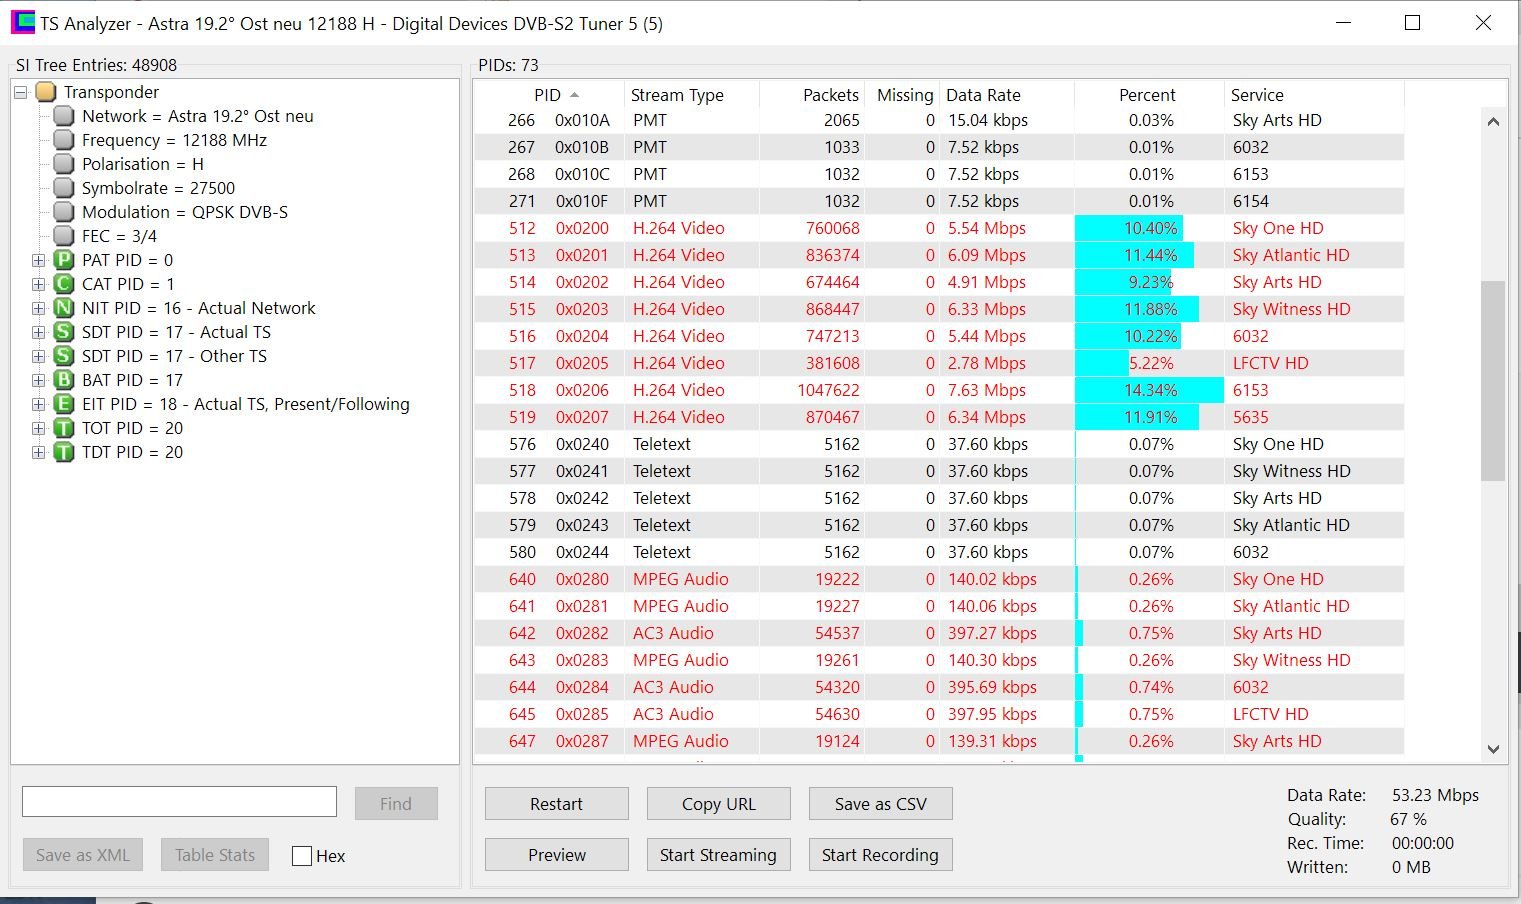This screenshot has height=904, width=1521.
Task: Enable the Hex checkbox
Action: pyautogui.click(x=302, y=856)
